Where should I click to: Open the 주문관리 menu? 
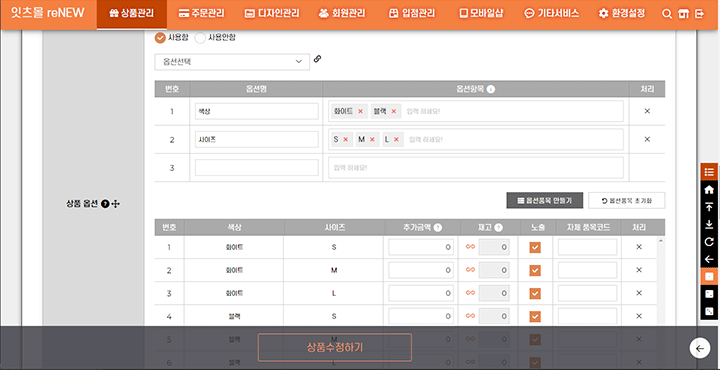[202, 14]
